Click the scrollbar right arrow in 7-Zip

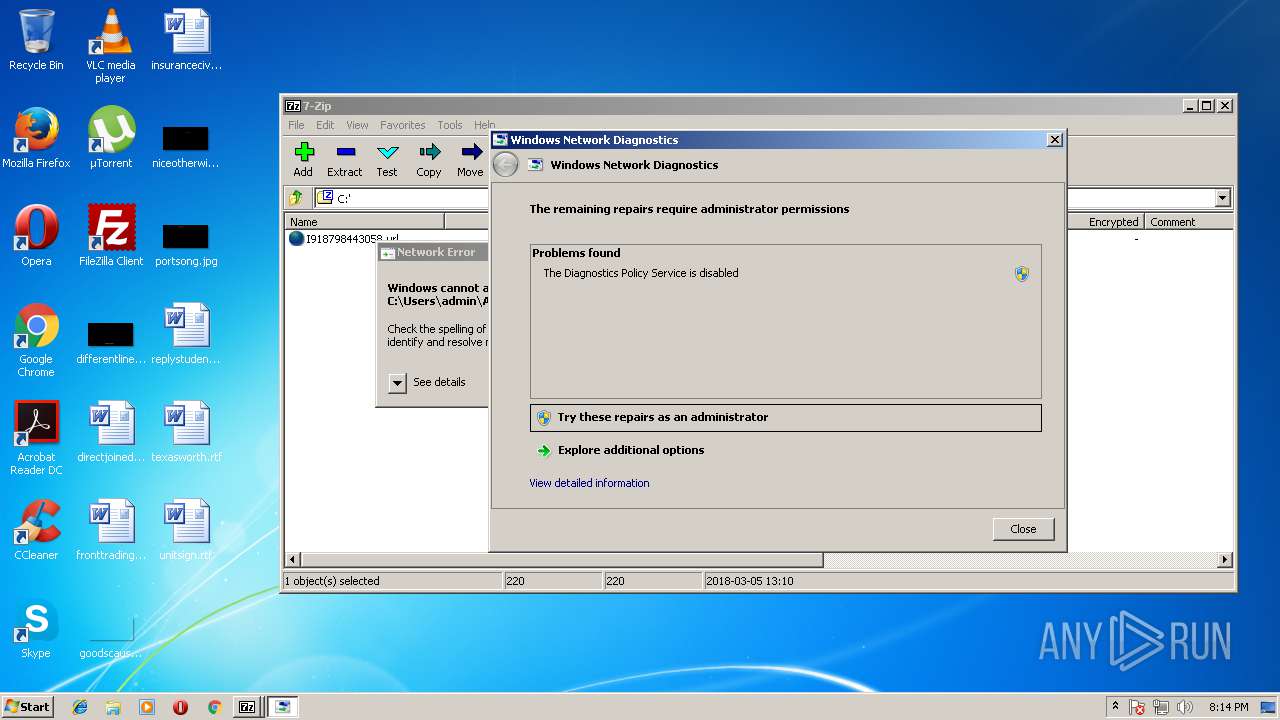coord(1225,560)
